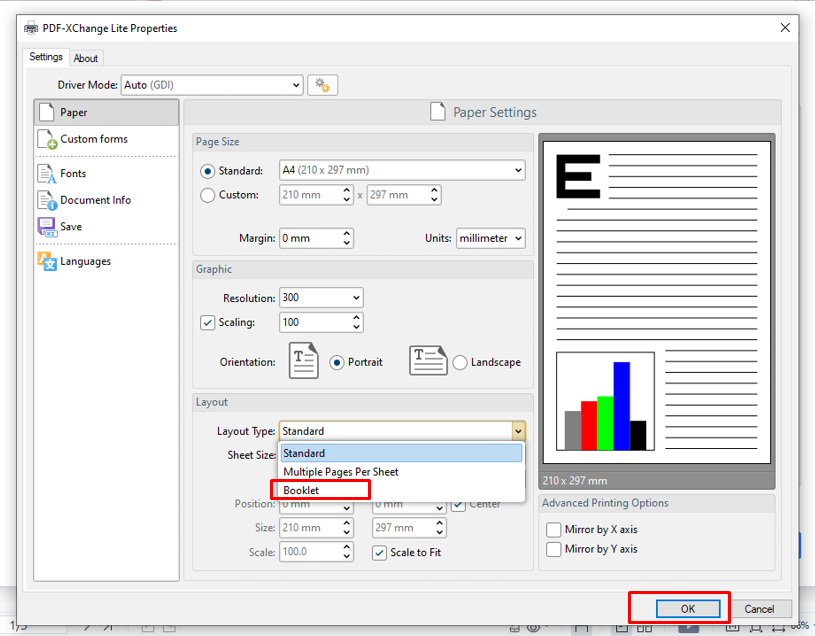Uncheck the Scale to Fit checkbox
The image size is (815, 636).
(377, 552)
